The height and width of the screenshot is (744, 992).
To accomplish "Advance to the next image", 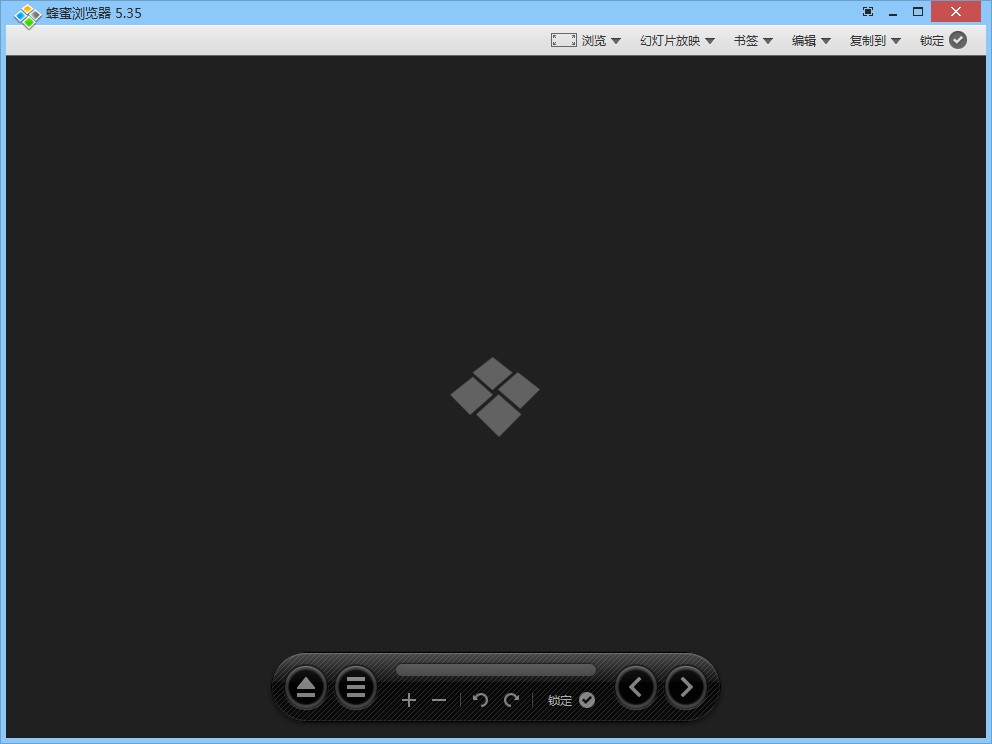I will click(x=685, y=687).
